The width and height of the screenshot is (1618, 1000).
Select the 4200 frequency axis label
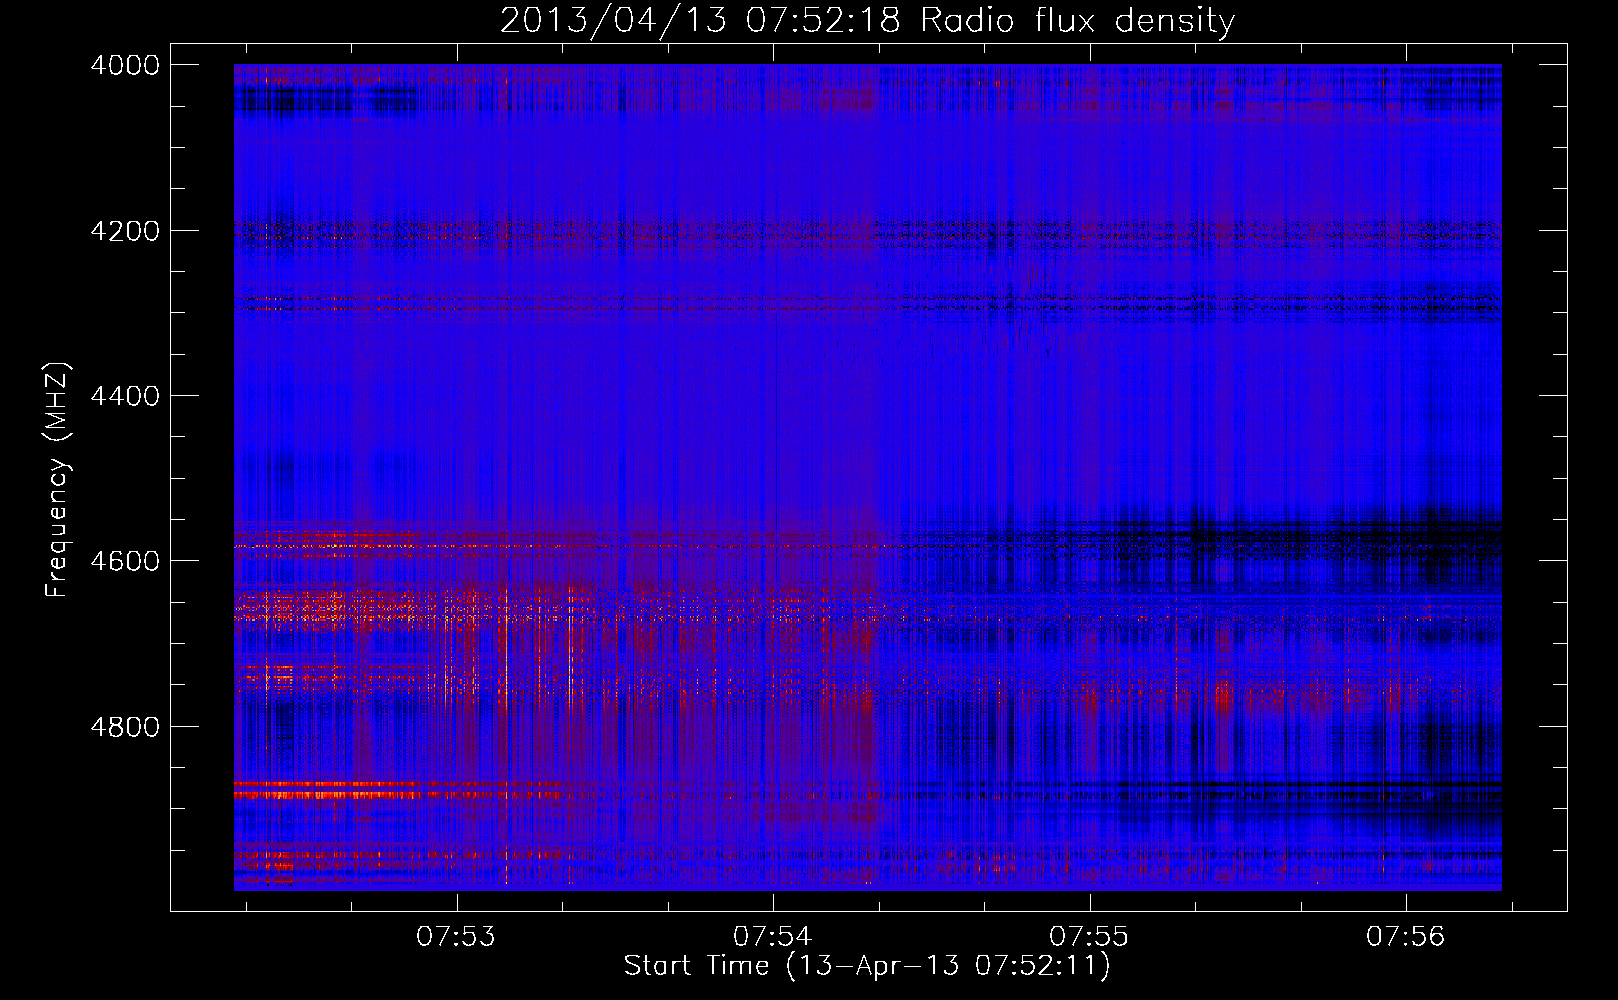tap(125, 231)
